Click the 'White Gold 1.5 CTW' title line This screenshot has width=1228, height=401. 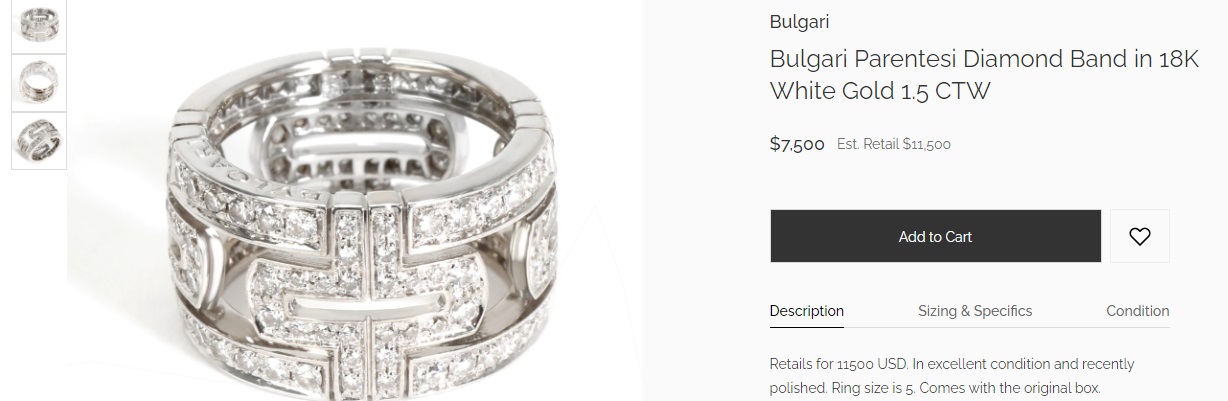[x=879, y=91]
